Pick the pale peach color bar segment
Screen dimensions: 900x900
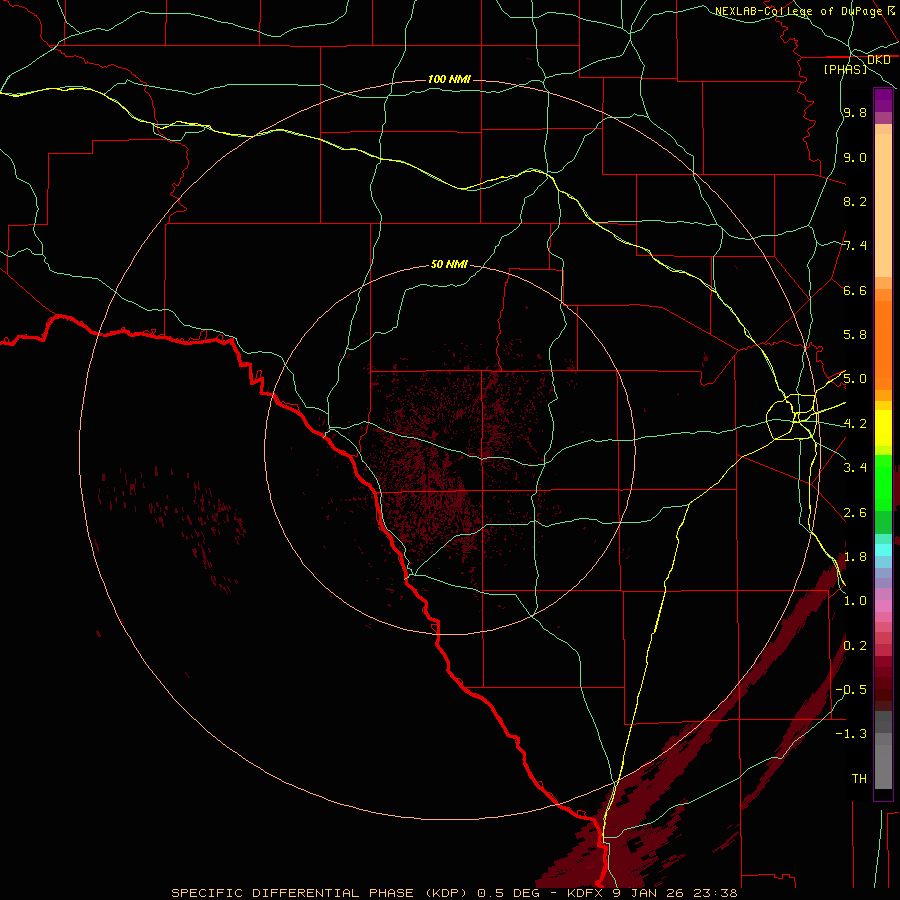[x=883, y=205]
